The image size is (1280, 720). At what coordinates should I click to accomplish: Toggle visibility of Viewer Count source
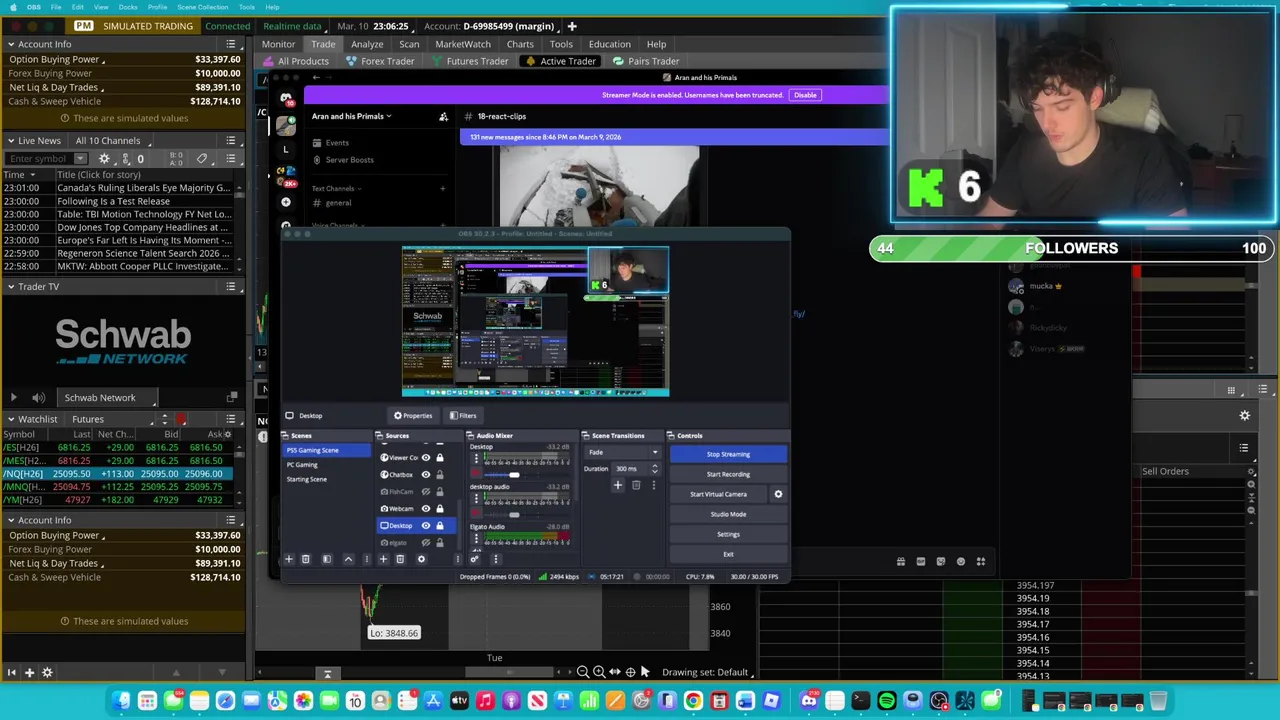[x=426, y=458]
